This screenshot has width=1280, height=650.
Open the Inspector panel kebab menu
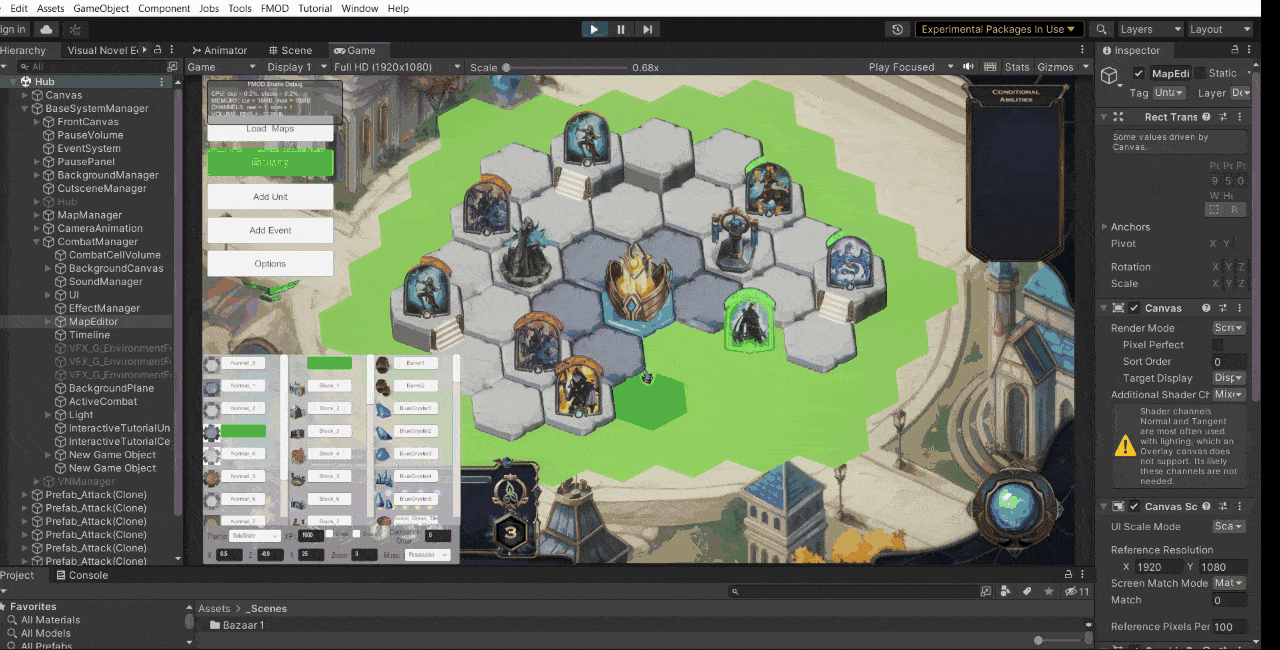pyautogui.click(x=1249, y=50)
